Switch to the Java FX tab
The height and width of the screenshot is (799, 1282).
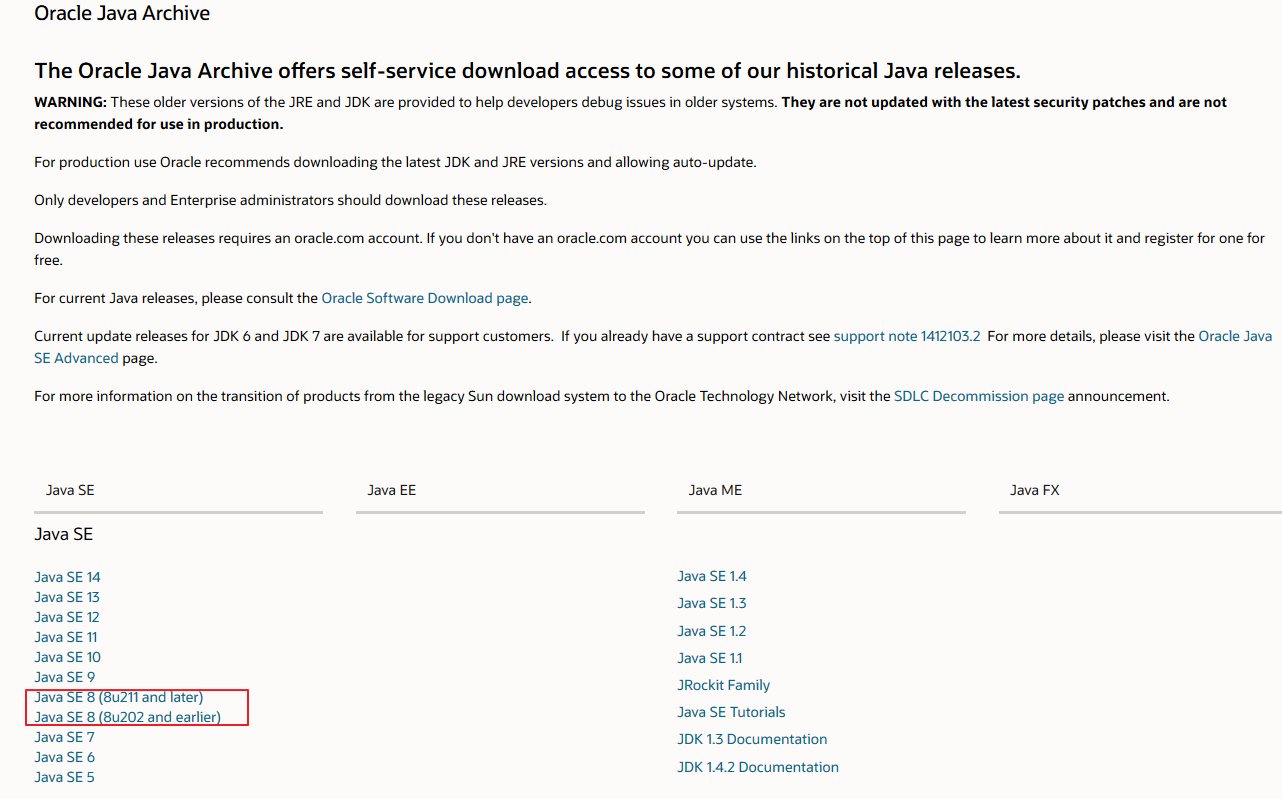(1034, 490)
